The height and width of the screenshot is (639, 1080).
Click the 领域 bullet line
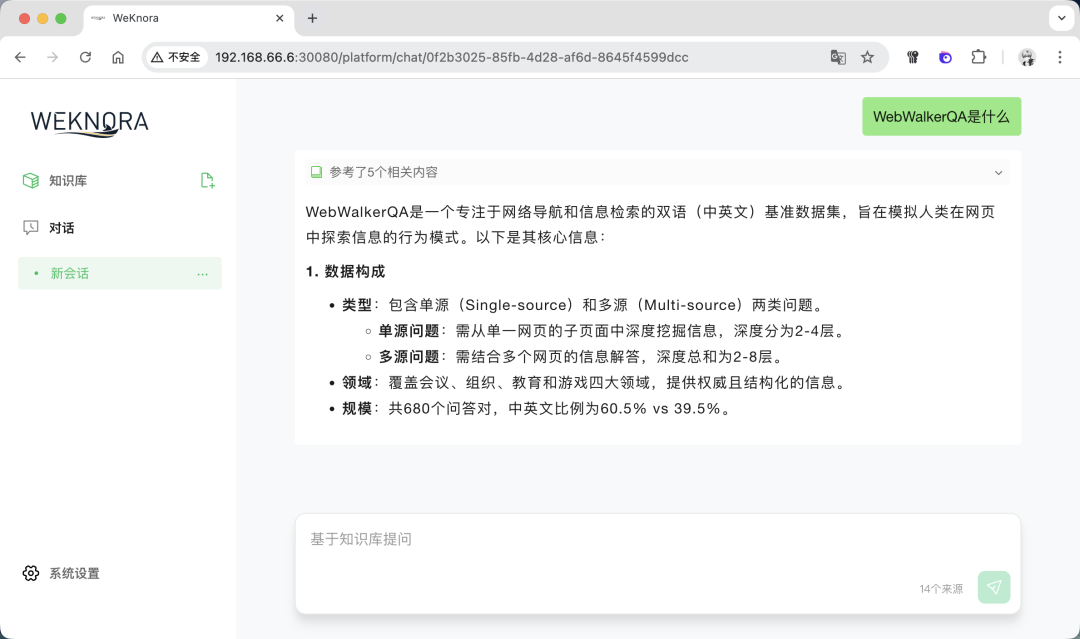click(595, 383)
